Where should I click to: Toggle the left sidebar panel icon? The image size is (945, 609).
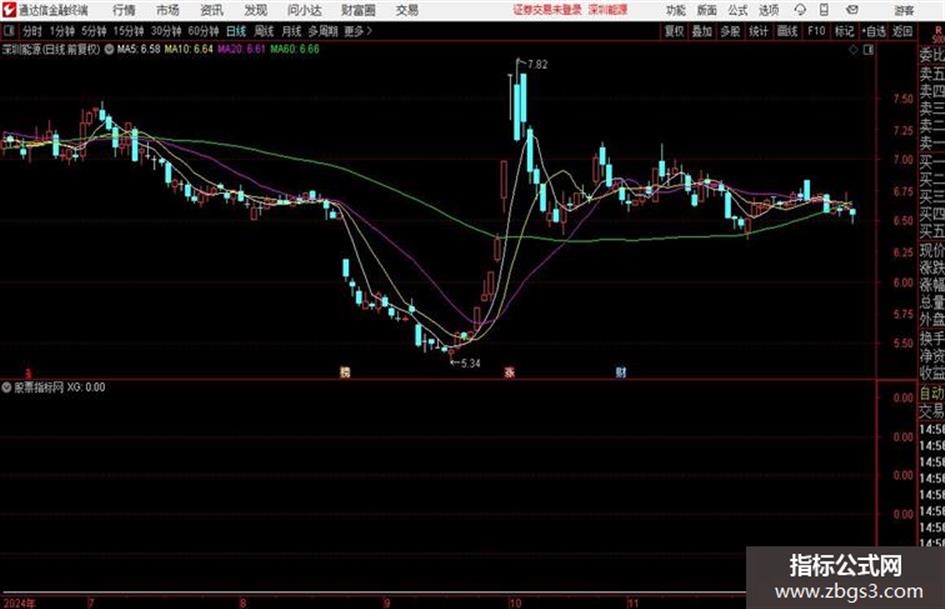point(9,31)
